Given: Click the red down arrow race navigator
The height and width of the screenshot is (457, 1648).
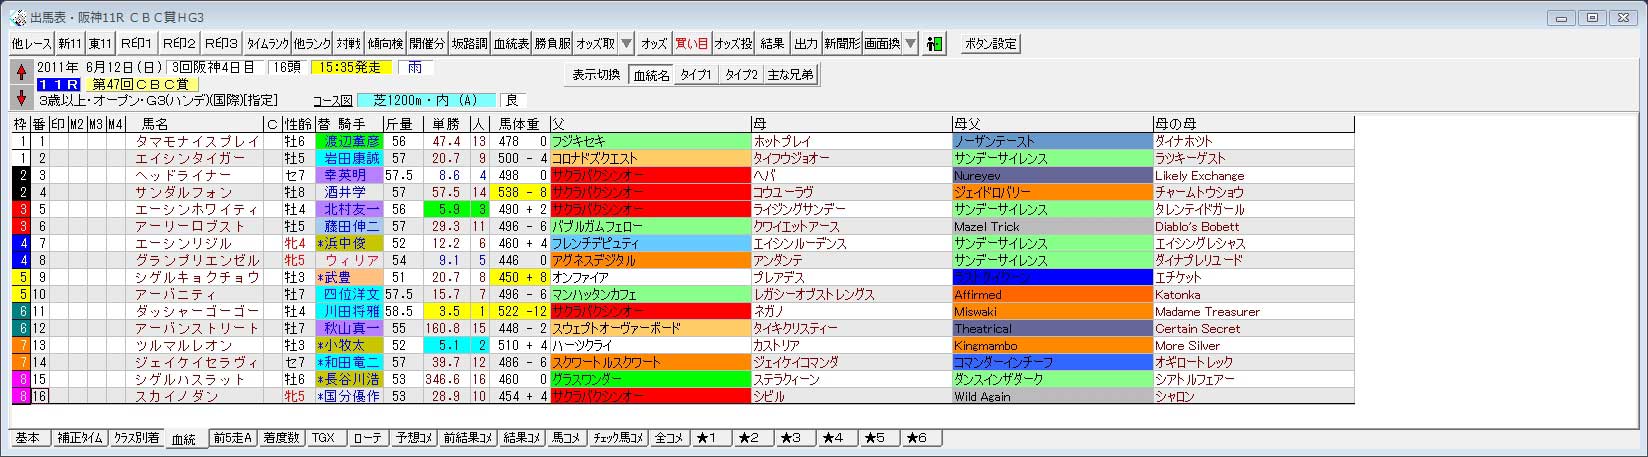Looking at the screenshot, I should [20, 97].
